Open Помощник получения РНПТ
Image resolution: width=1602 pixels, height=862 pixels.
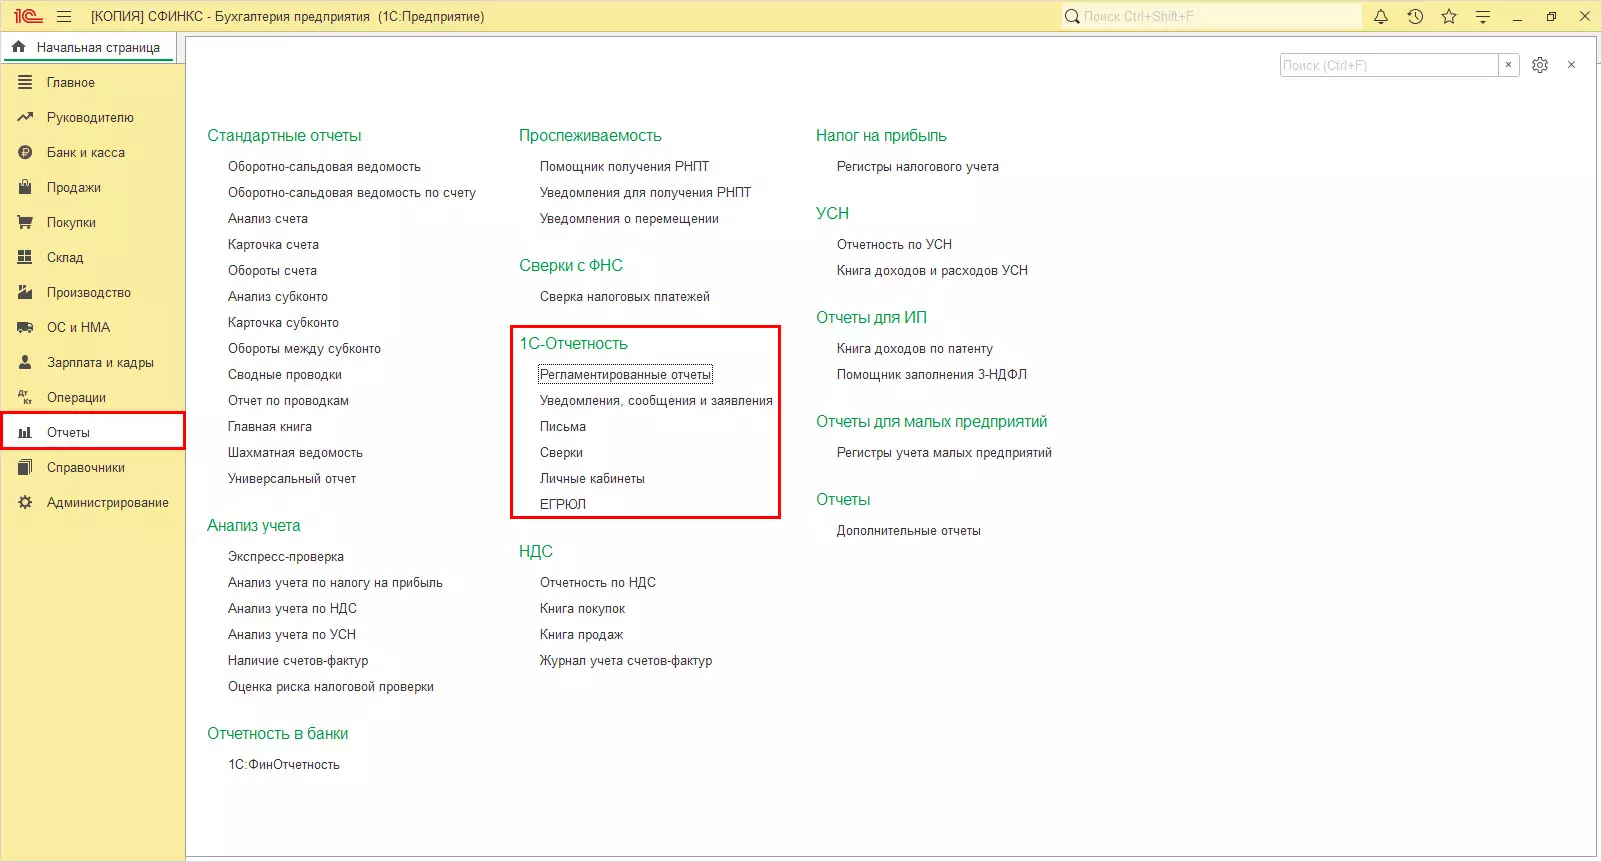pyautogui.click(x=624, y=167)
